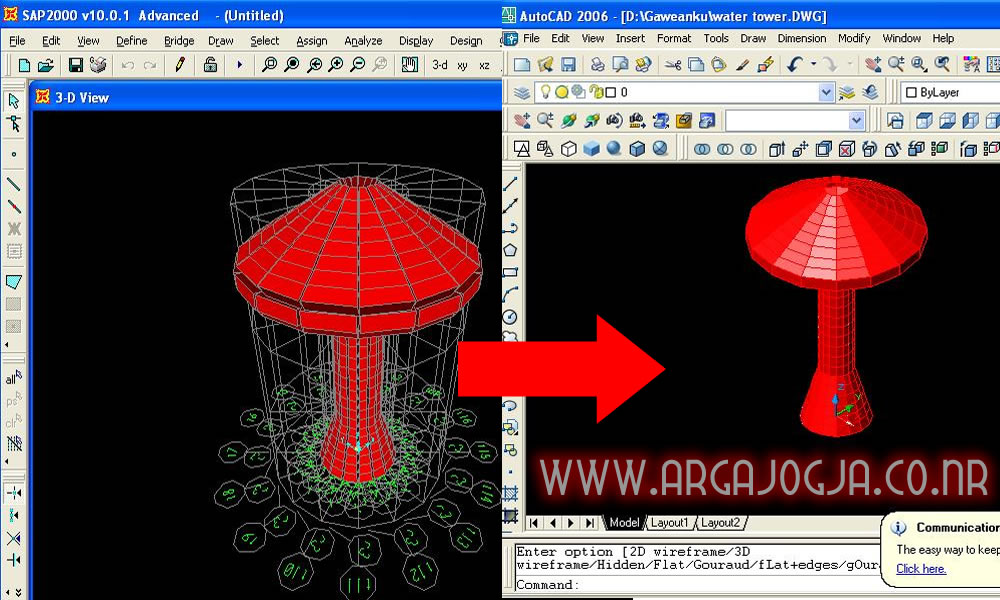Screen dimensions: 1000x600
Task: Open Modify menu in AutoCAD
Action: click(x=854, y=38)
